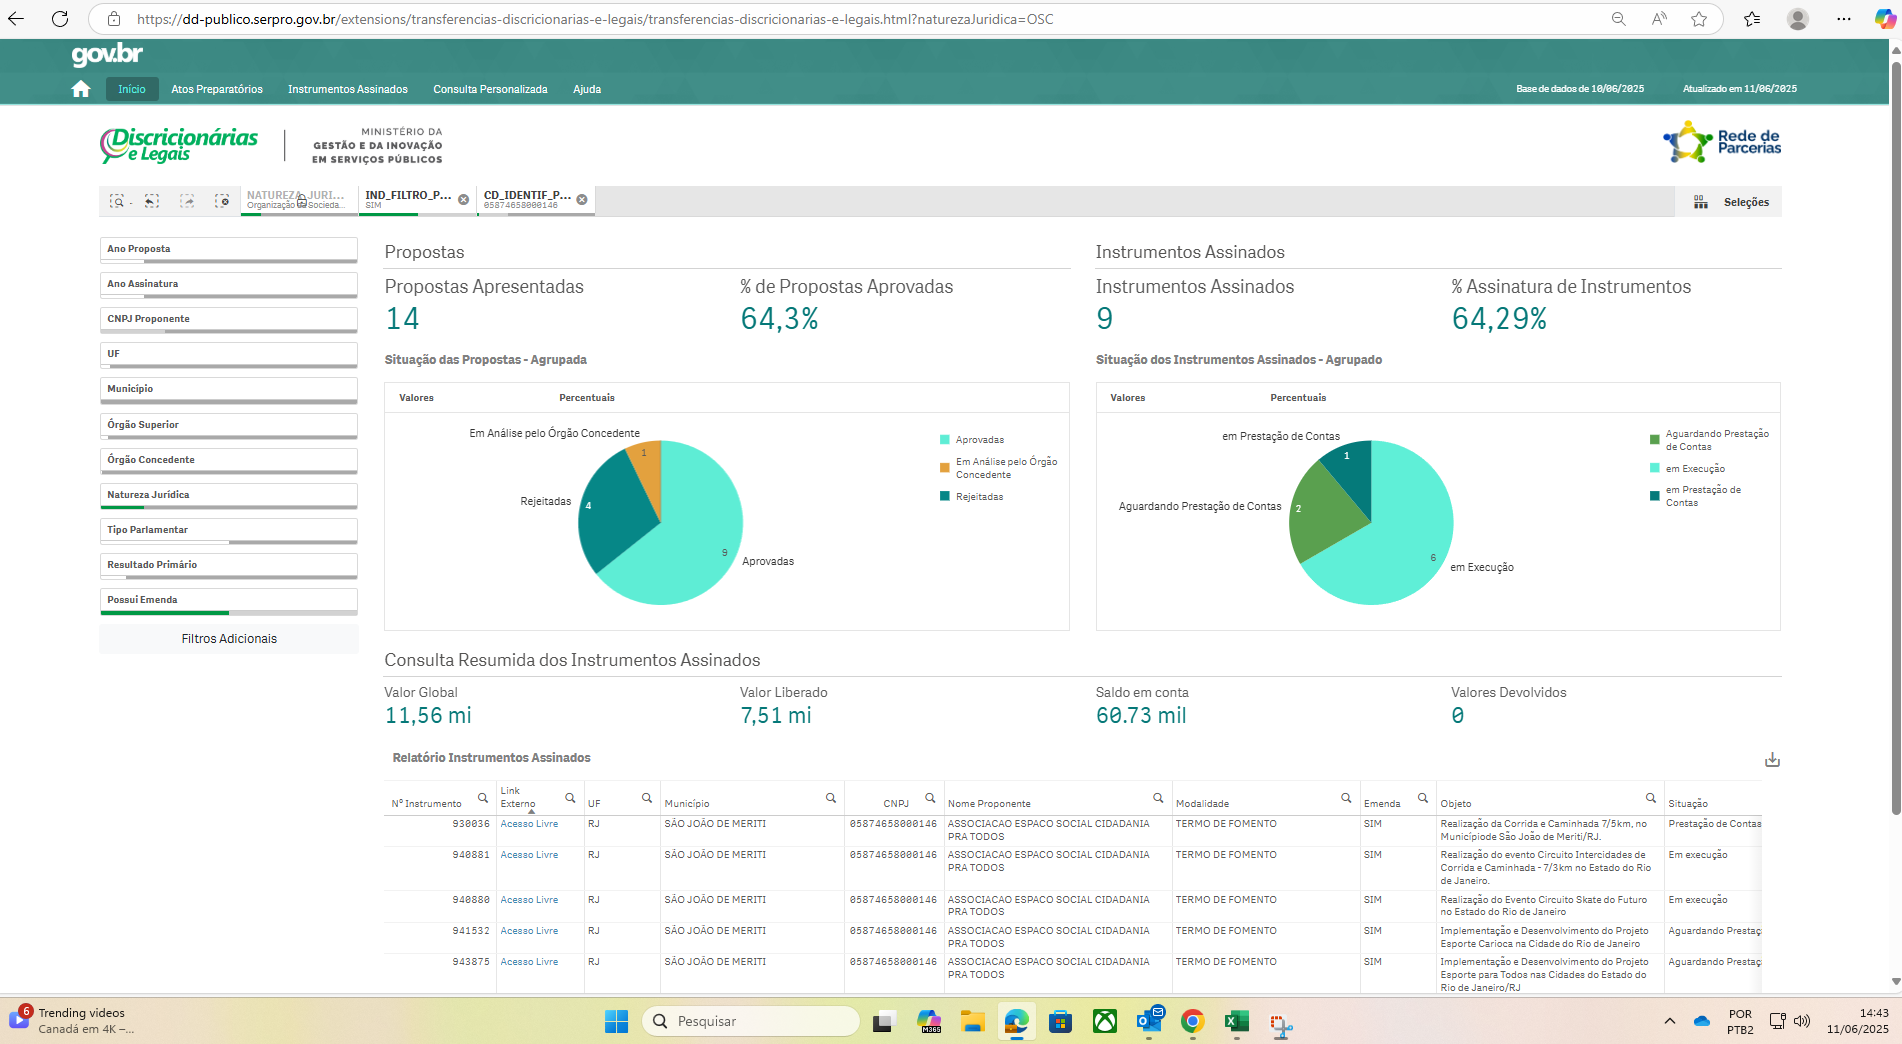Expand the Órgão Superior filter list
Viewport: 1902px width, 1044px height.
pos(228,425)
